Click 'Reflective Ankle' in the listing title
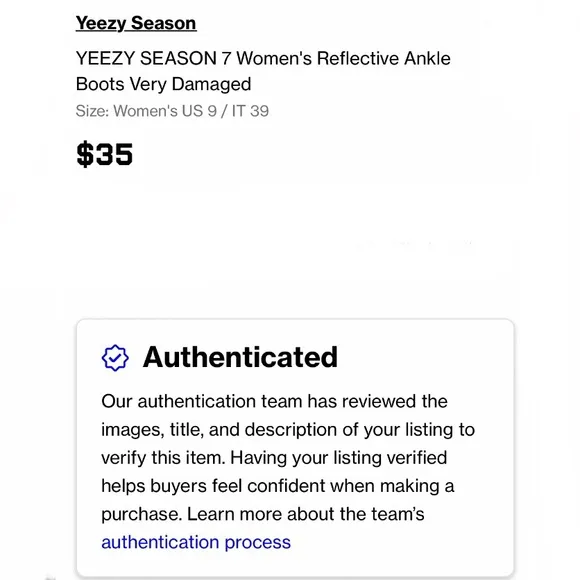The height and width of the screenshot is (580, 580). (x=384, y=58)
